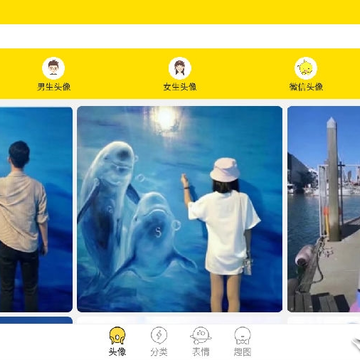The image size is (360, 360).
Task: Switch to the 分类 tab
Action: pyautogui.click(x=159, y=341)
